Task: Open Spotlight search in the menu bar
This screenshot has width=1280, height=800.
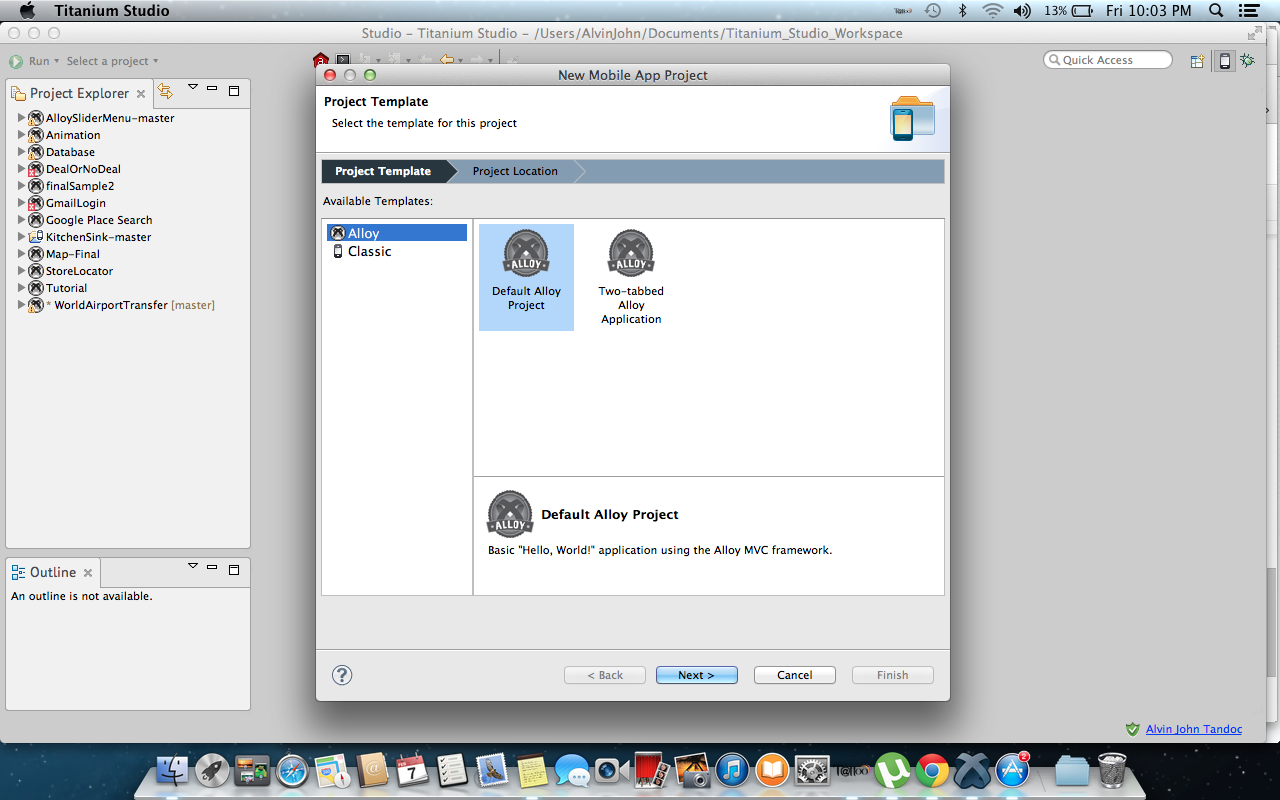Action: pos(1216,11)
